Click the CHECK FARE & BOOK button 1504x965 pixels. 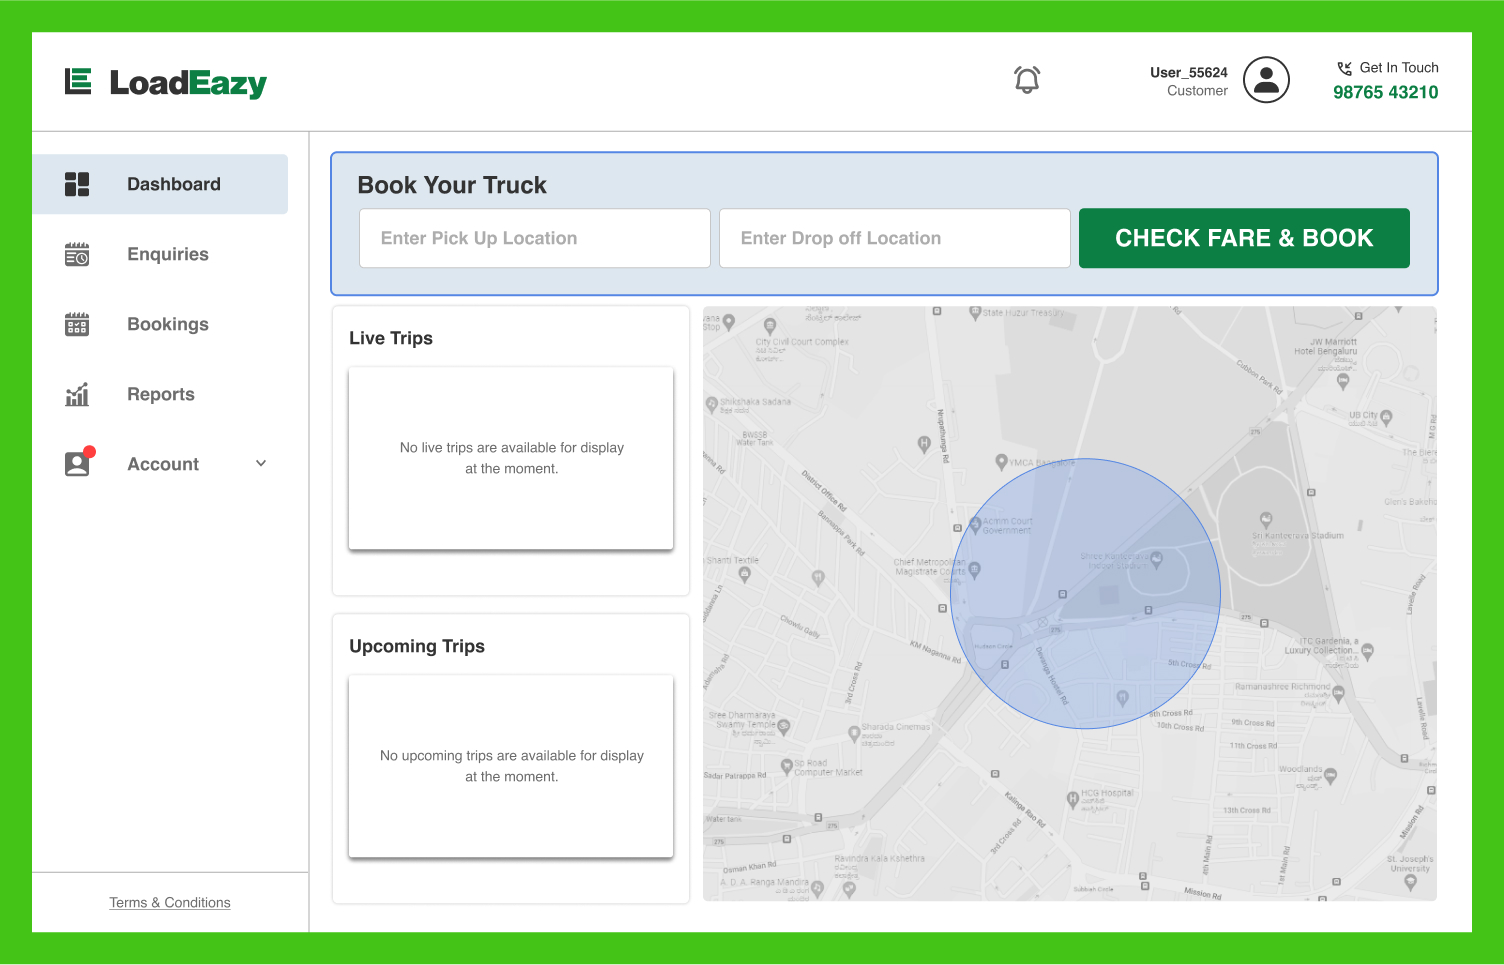[1244, 238]
